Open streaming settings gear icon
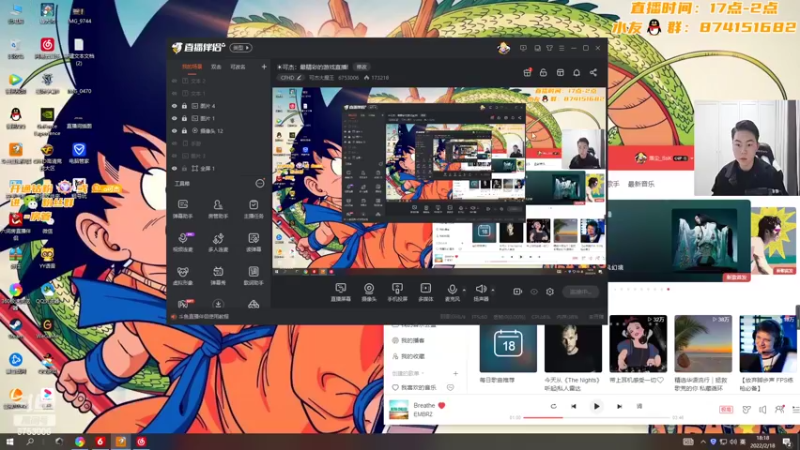 549,292
